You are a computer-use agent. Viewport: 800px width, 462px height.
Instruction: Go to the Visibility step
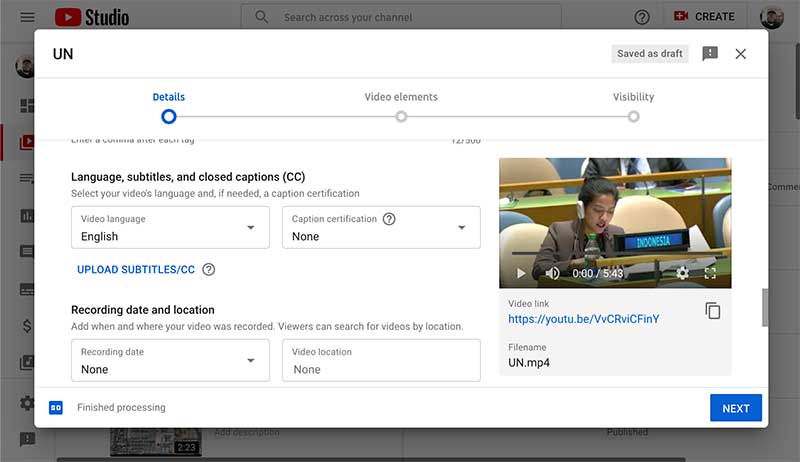tap(633, 97)
